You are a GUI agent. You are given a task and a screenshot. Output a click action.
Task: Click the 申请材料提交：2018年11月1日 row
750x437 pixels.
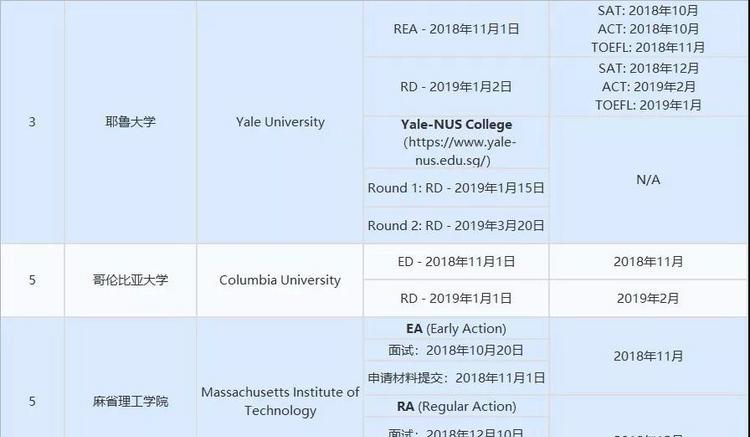pyautogui.click(x=455, y=378)
